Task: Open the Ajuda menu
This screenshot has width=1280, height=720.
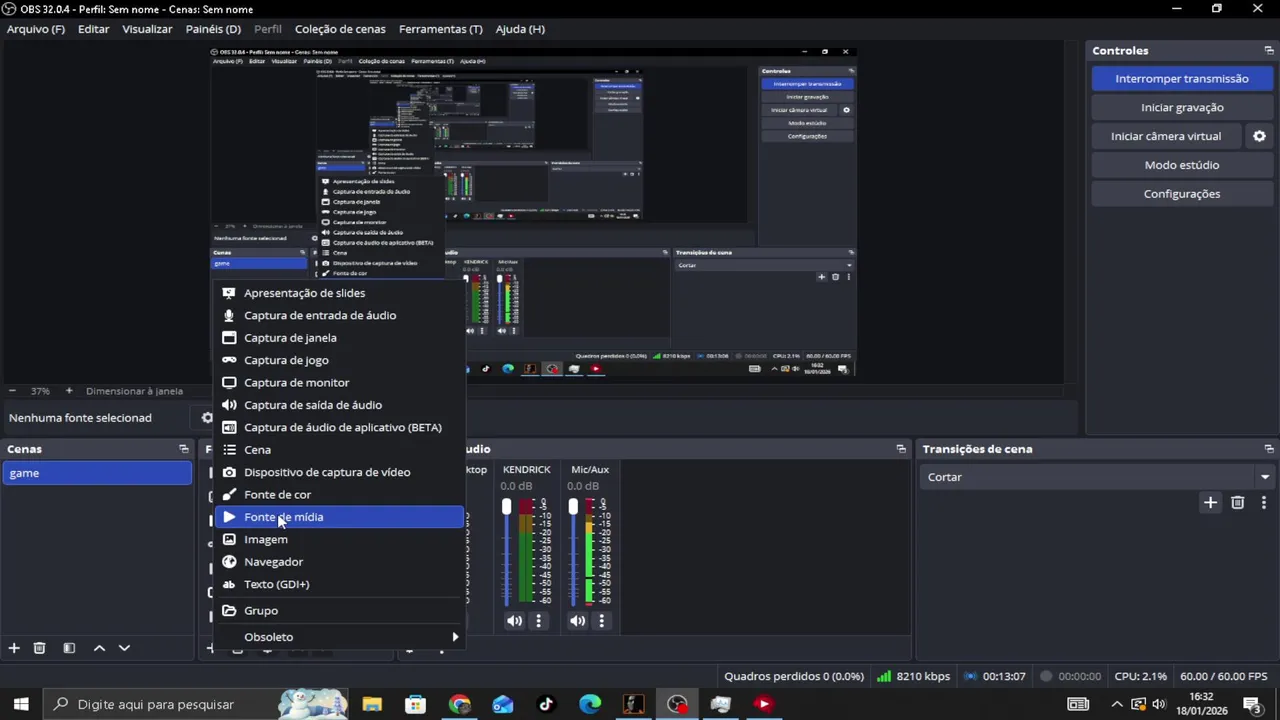Action: pyautogui.click(x=520, y=29)
